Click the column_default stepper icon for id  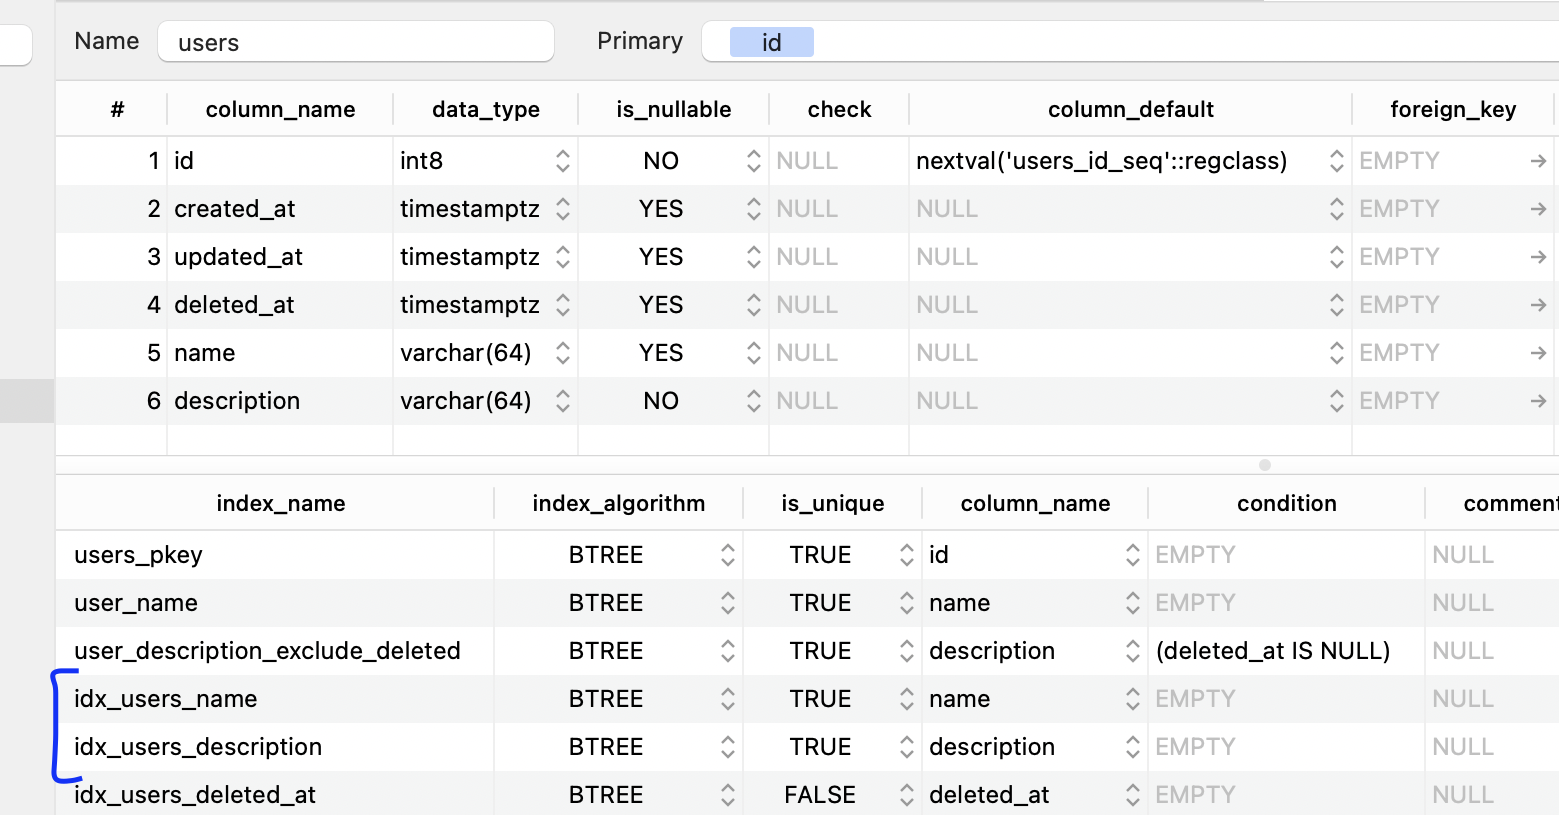pyautogui.click(x=1337, y=160)
